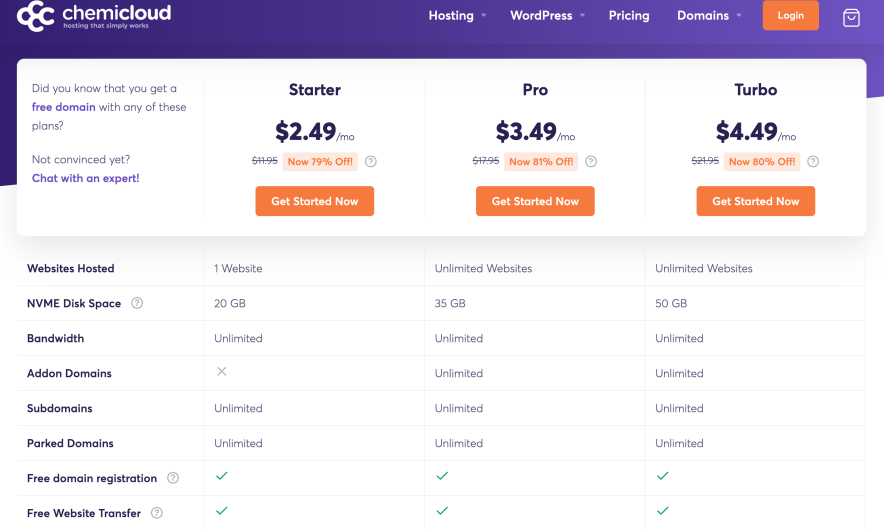The width and height of the screenshot is (884, 529).
Task: Open the Pricing menu item
Action: pos(629,16)
